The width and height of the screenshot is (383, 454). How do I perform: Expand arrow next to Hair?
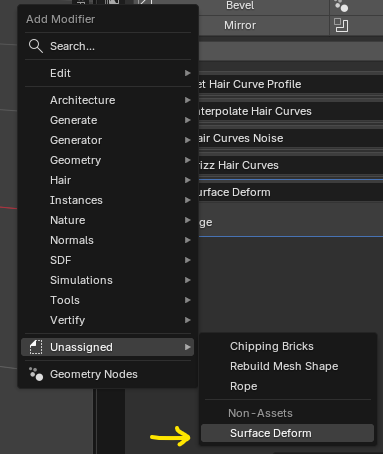(x=188, y=180)
